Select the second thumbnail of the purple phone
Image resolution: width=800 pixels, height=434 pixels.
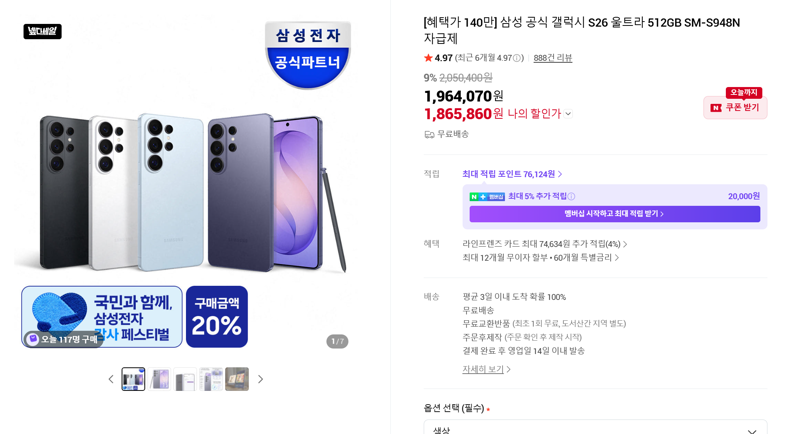(159, 379)
